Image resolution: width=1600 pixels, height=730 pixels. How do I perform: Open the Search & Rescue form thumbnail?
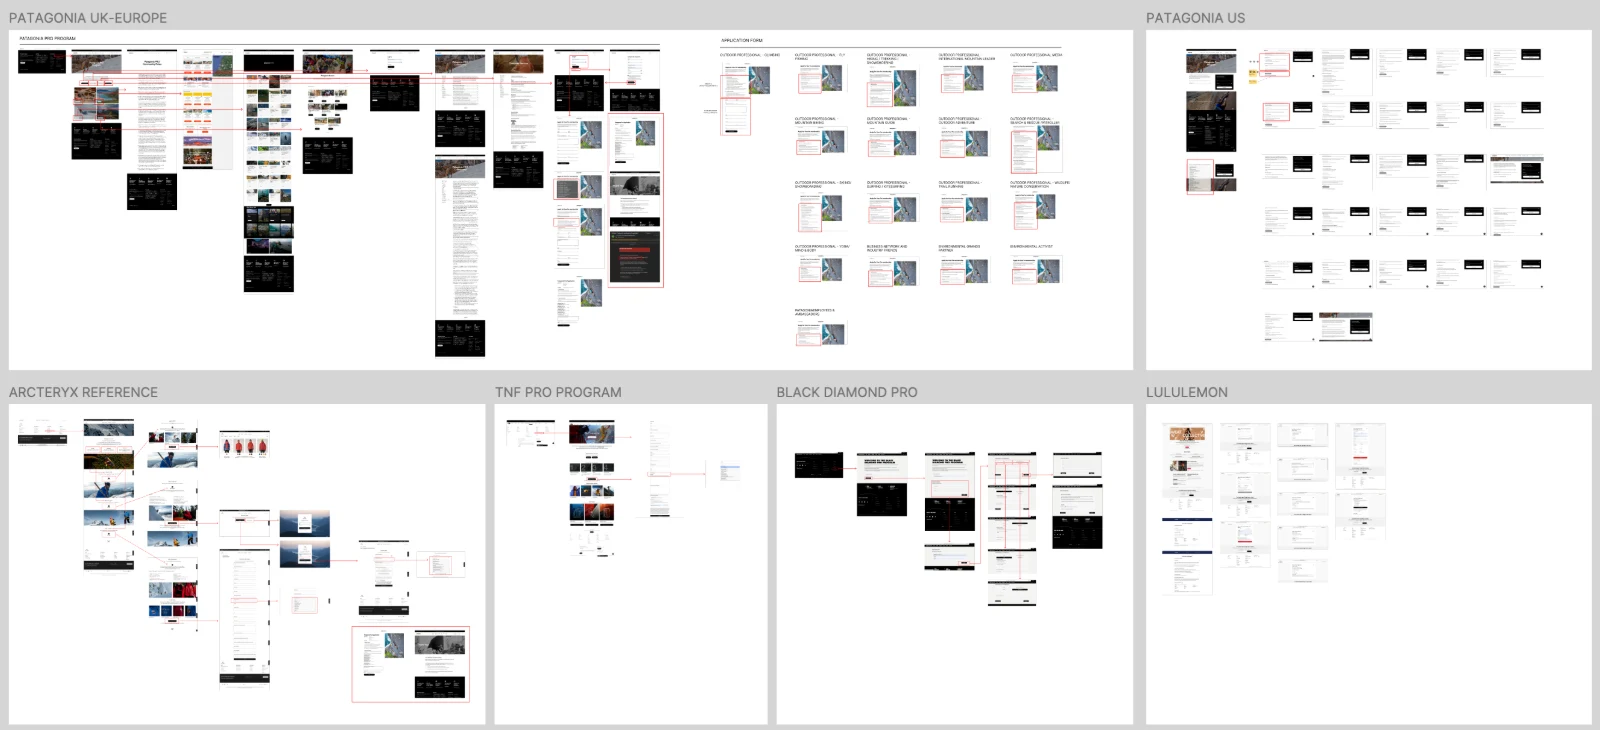(x=1036, y=150)
